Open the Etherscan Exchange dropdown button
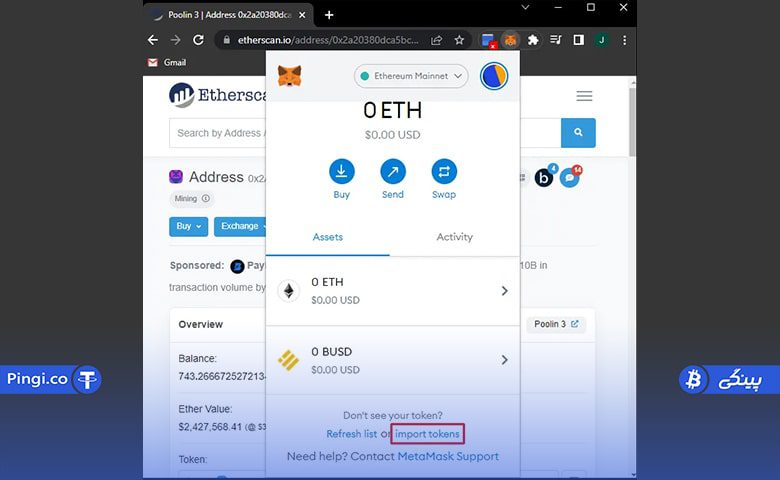This screenshot has height=480, width=780. 241,226
